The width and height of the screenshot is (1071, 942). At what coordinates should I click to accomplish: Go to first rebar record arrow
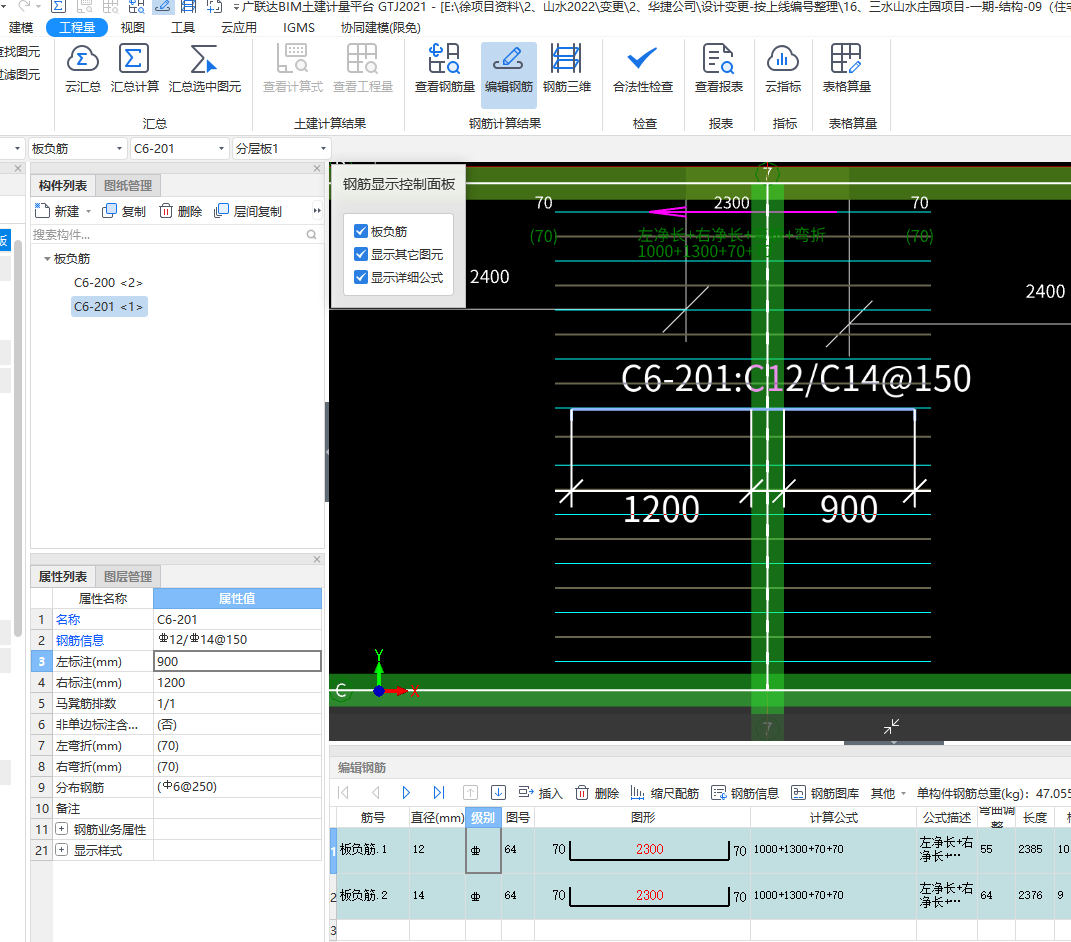click(x=344, y=792)
